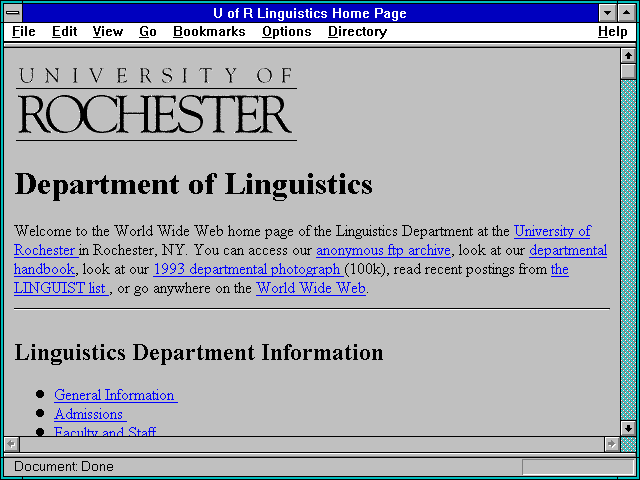Maximize the window with the title-bar up arrow
640x480 pixels.
click(x=627, y=13)
